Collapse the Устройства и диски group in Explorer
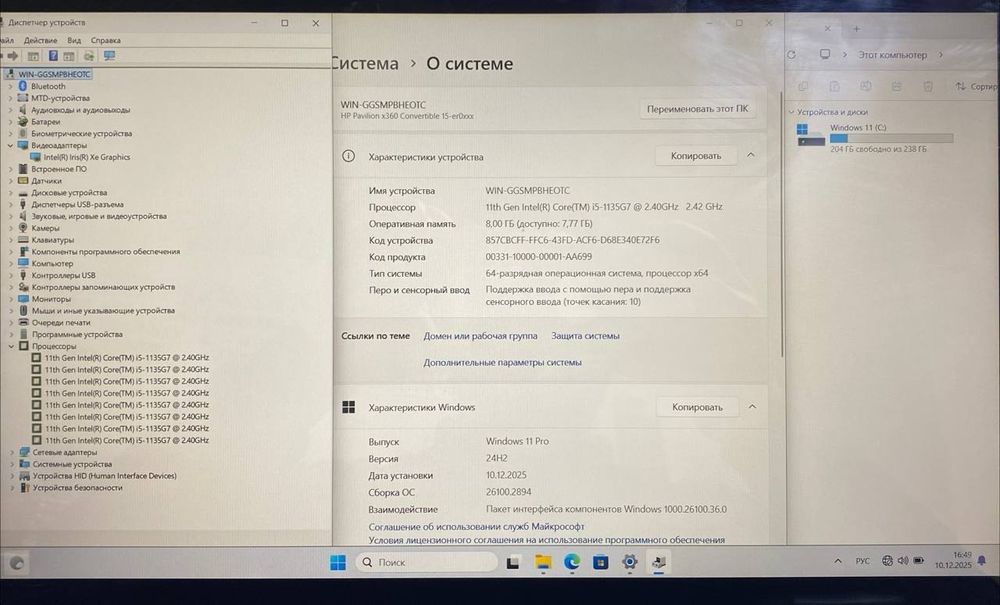 tap(791, 112)
